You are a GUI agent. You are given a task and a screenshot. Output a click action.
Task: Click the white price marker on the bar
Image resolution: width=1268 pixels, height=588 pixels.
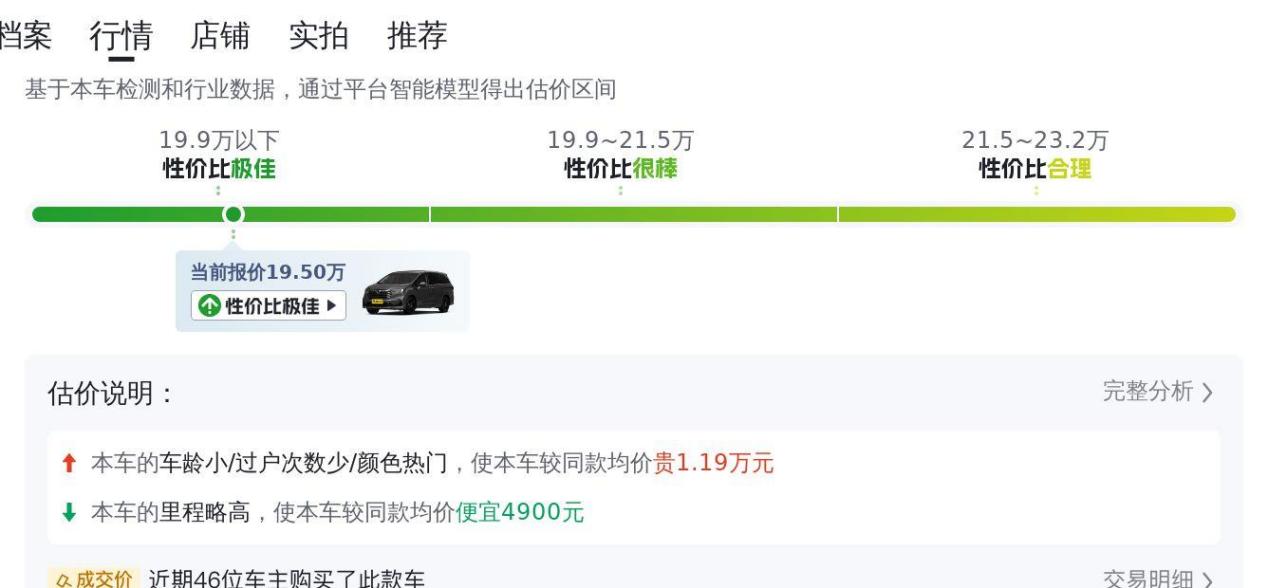click(x=233, y=214)
